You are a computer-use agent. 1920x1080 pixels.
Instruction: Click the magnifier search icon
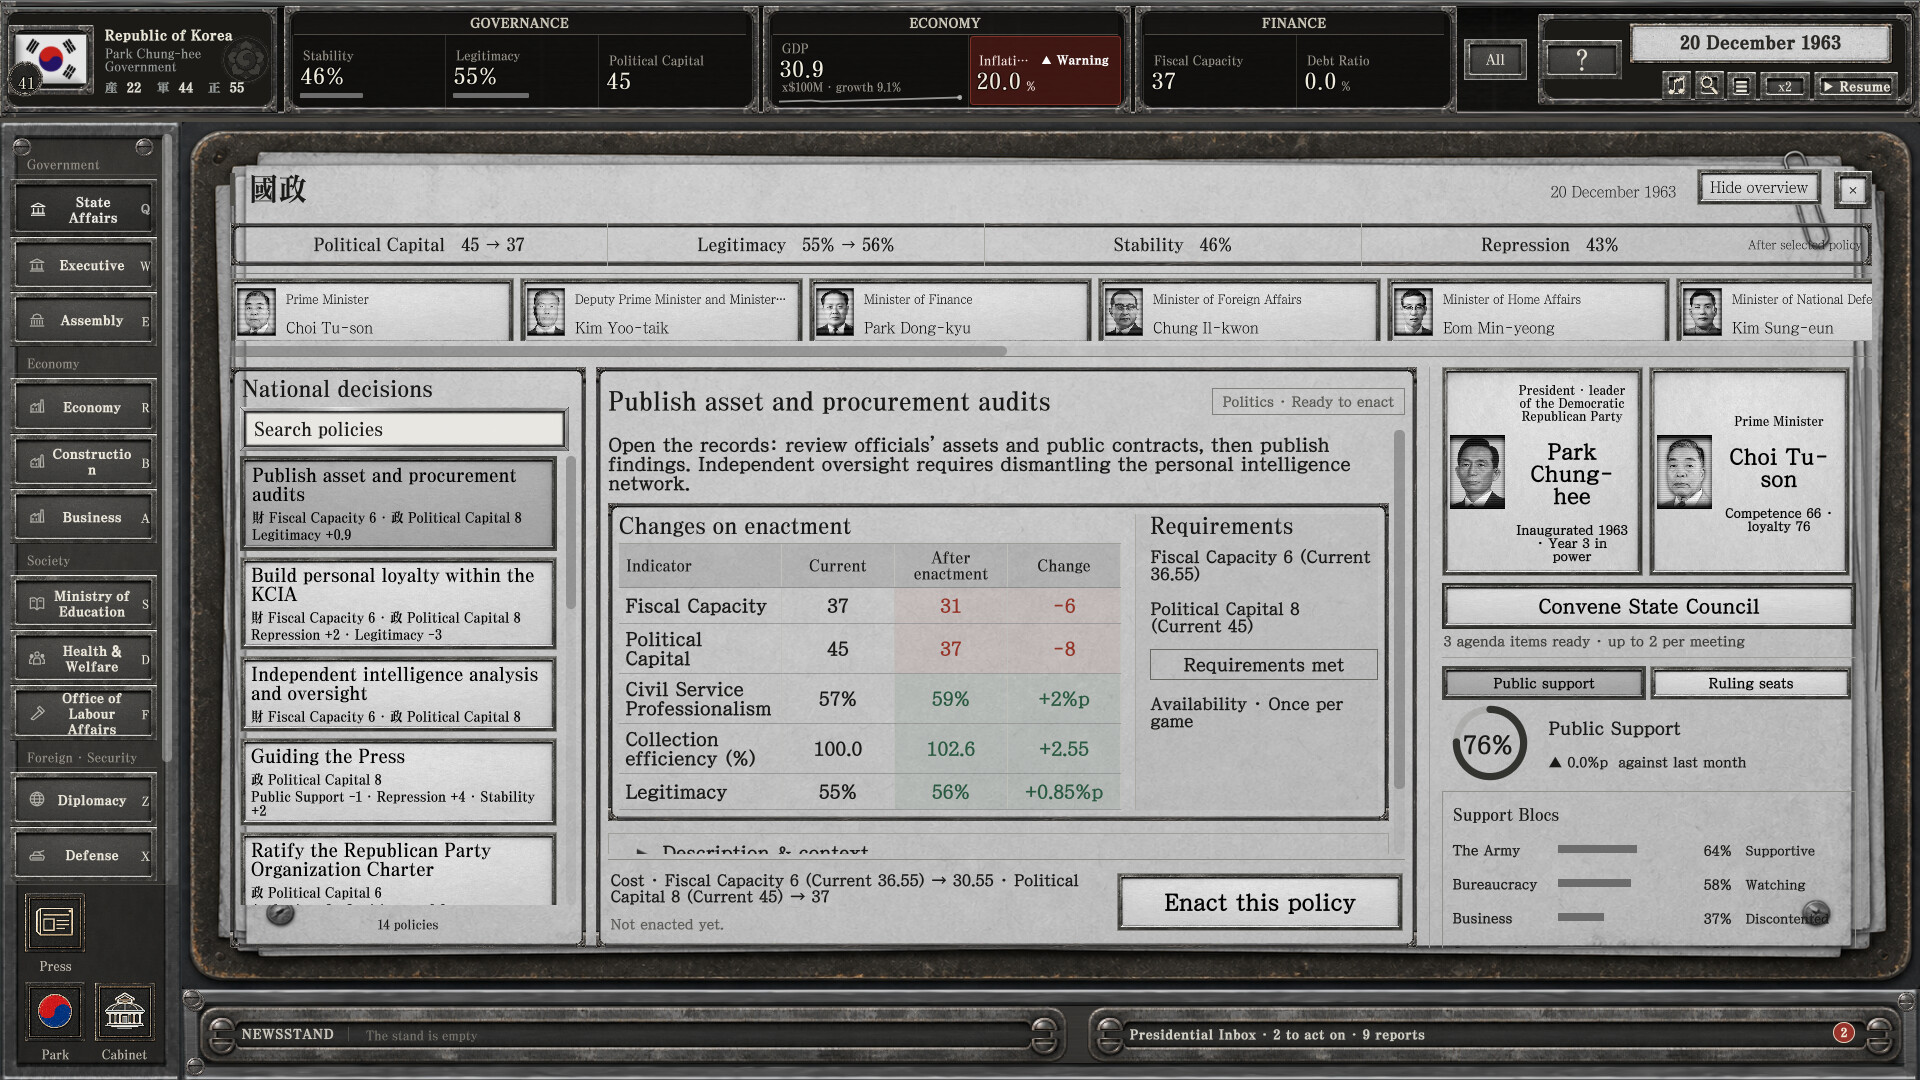(x=1709, y=86)
